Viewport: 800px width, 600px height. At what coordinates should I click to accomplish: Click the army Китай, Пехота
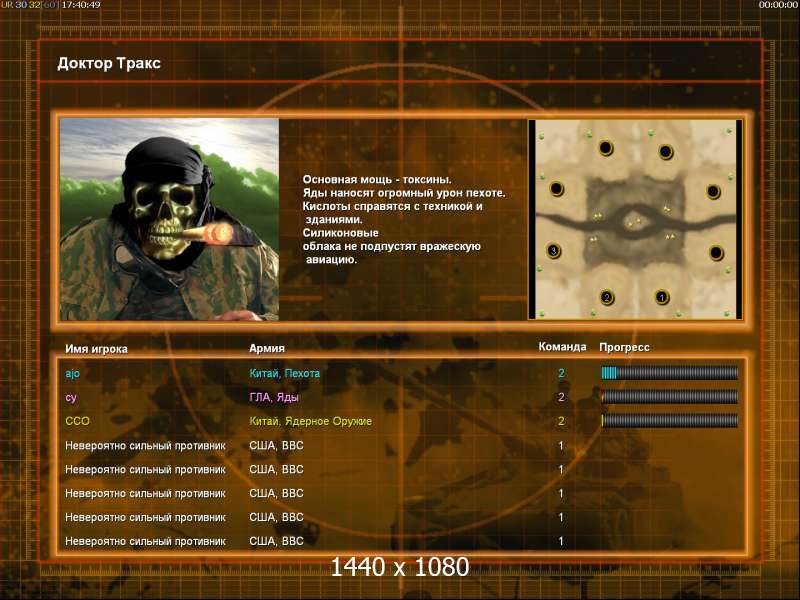[x=284, y=373]
